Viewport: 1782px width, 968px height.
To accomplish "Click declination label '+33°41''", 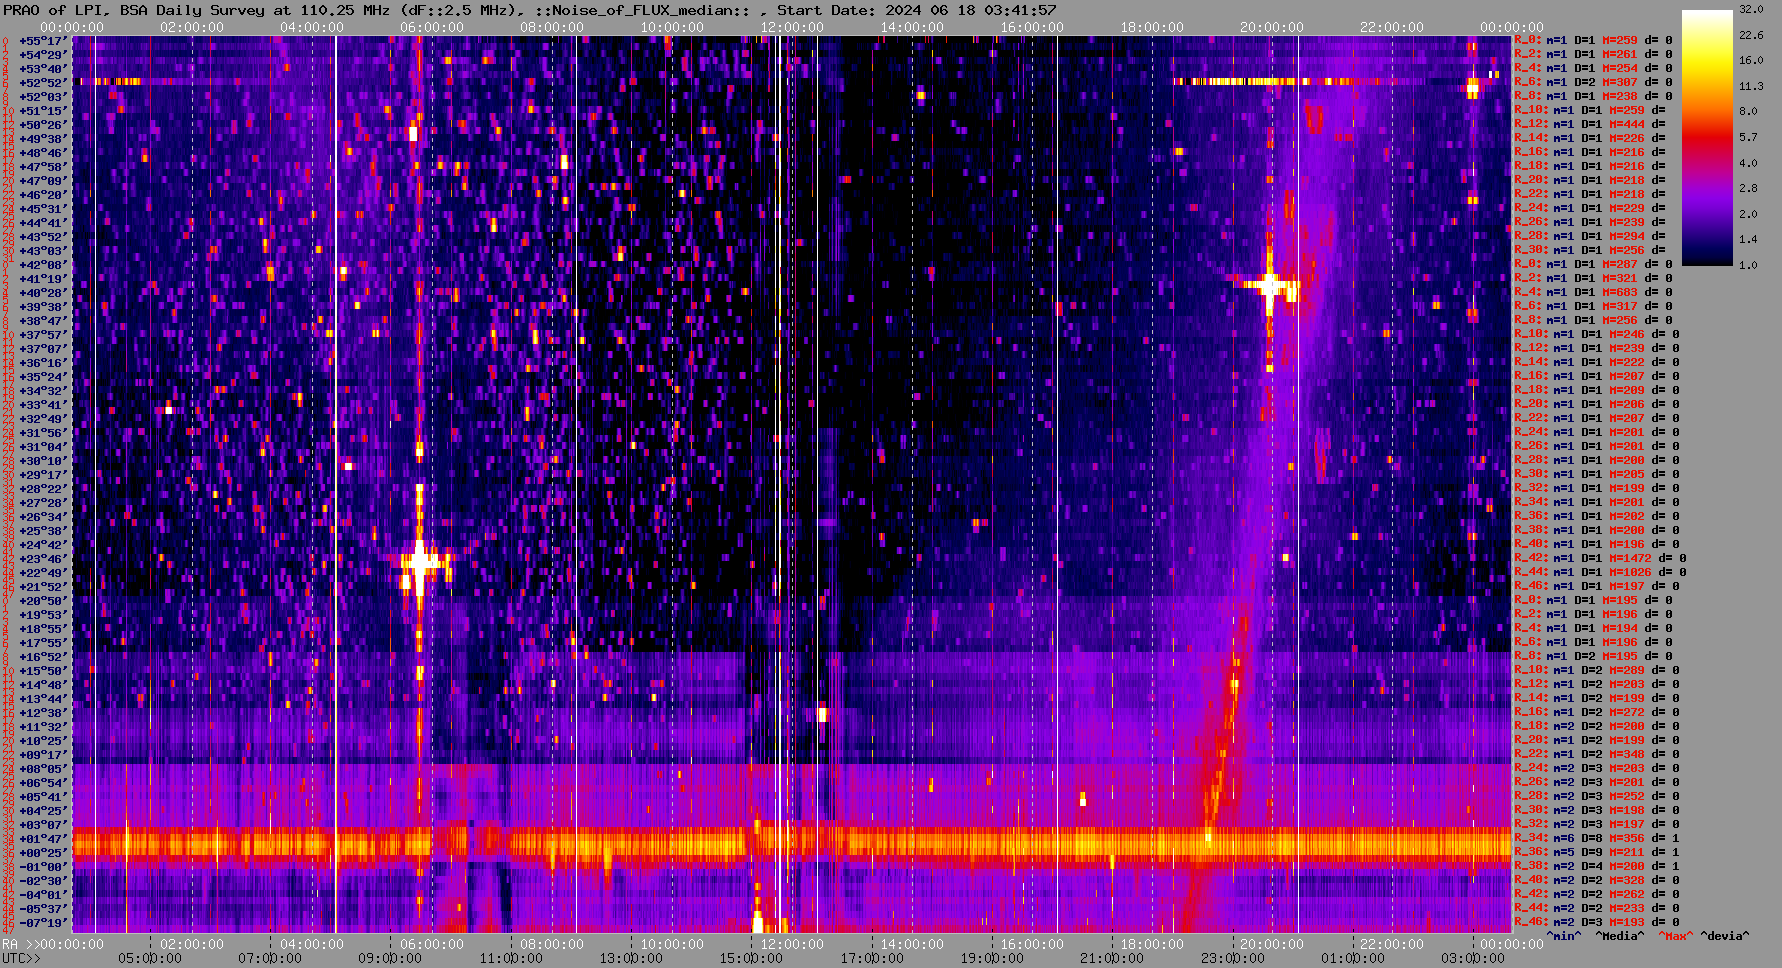I will (x=43, y=404).
